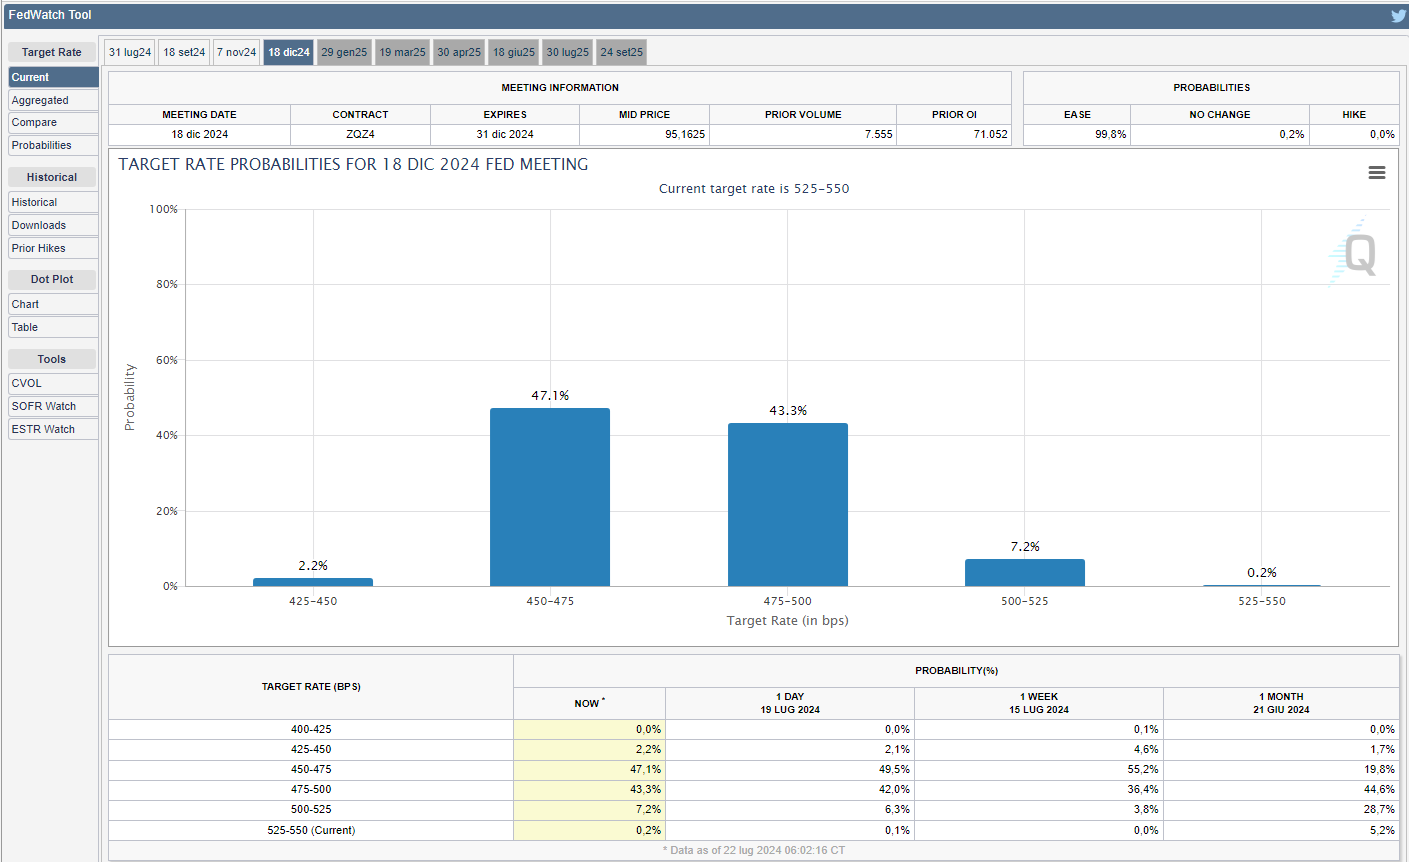Viewport: 1409px width, 862px height.
Task: Switch to the 30 apr25 tab
Action: click(459, 52)
